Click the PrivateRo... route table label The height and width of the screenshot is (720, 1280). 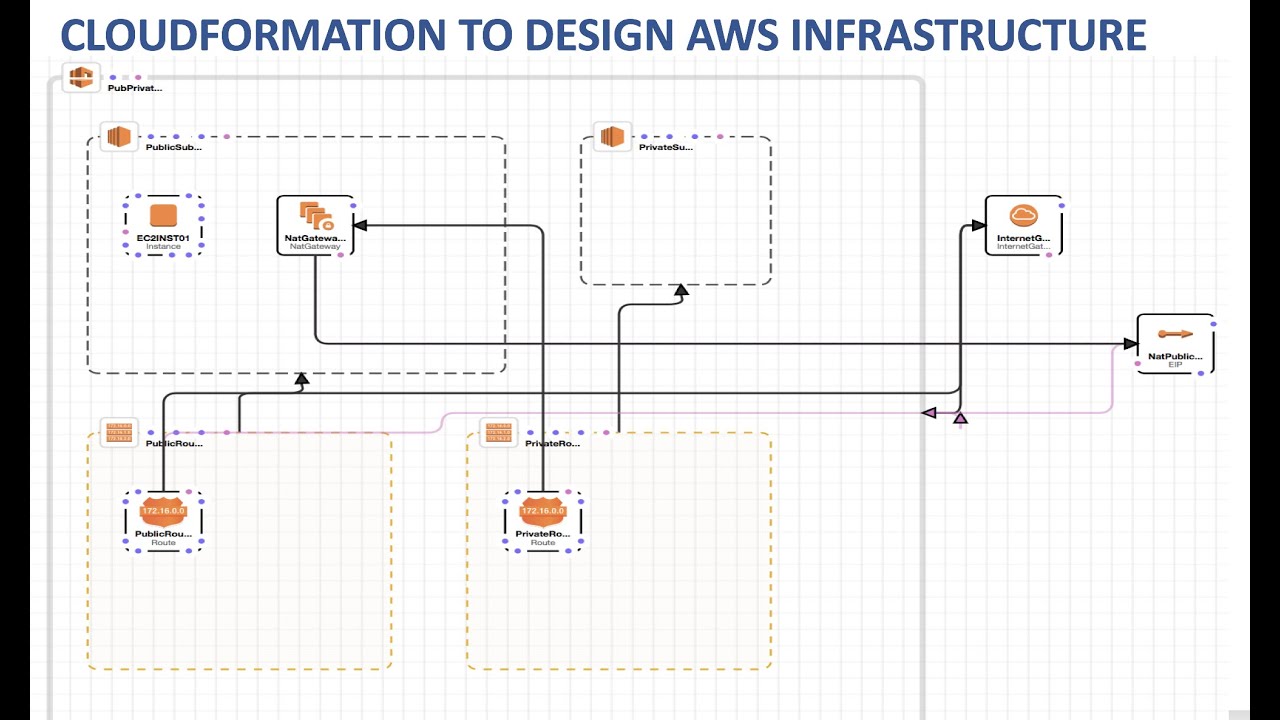[553, 443]
